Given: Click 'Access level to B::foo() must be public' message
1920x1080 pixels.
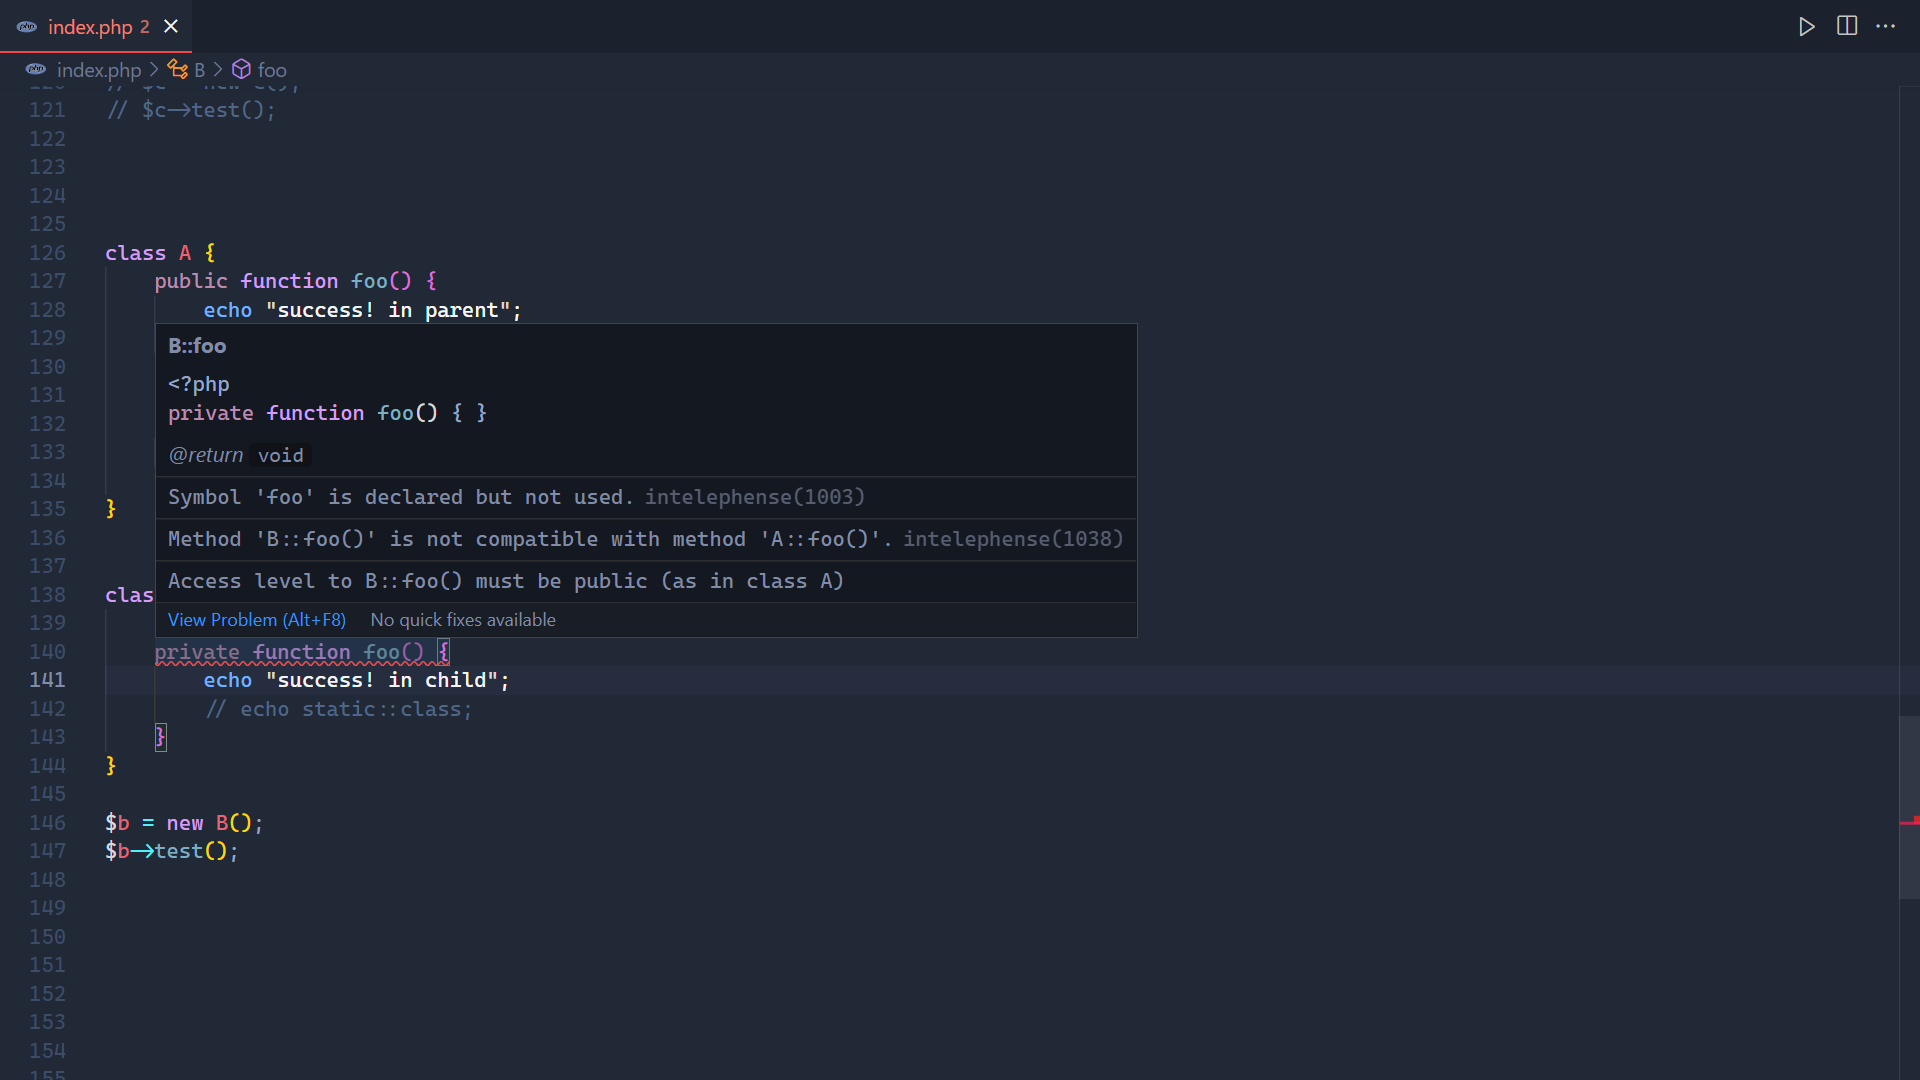Looking at the screenshot, I should click(x=506, y=581).
